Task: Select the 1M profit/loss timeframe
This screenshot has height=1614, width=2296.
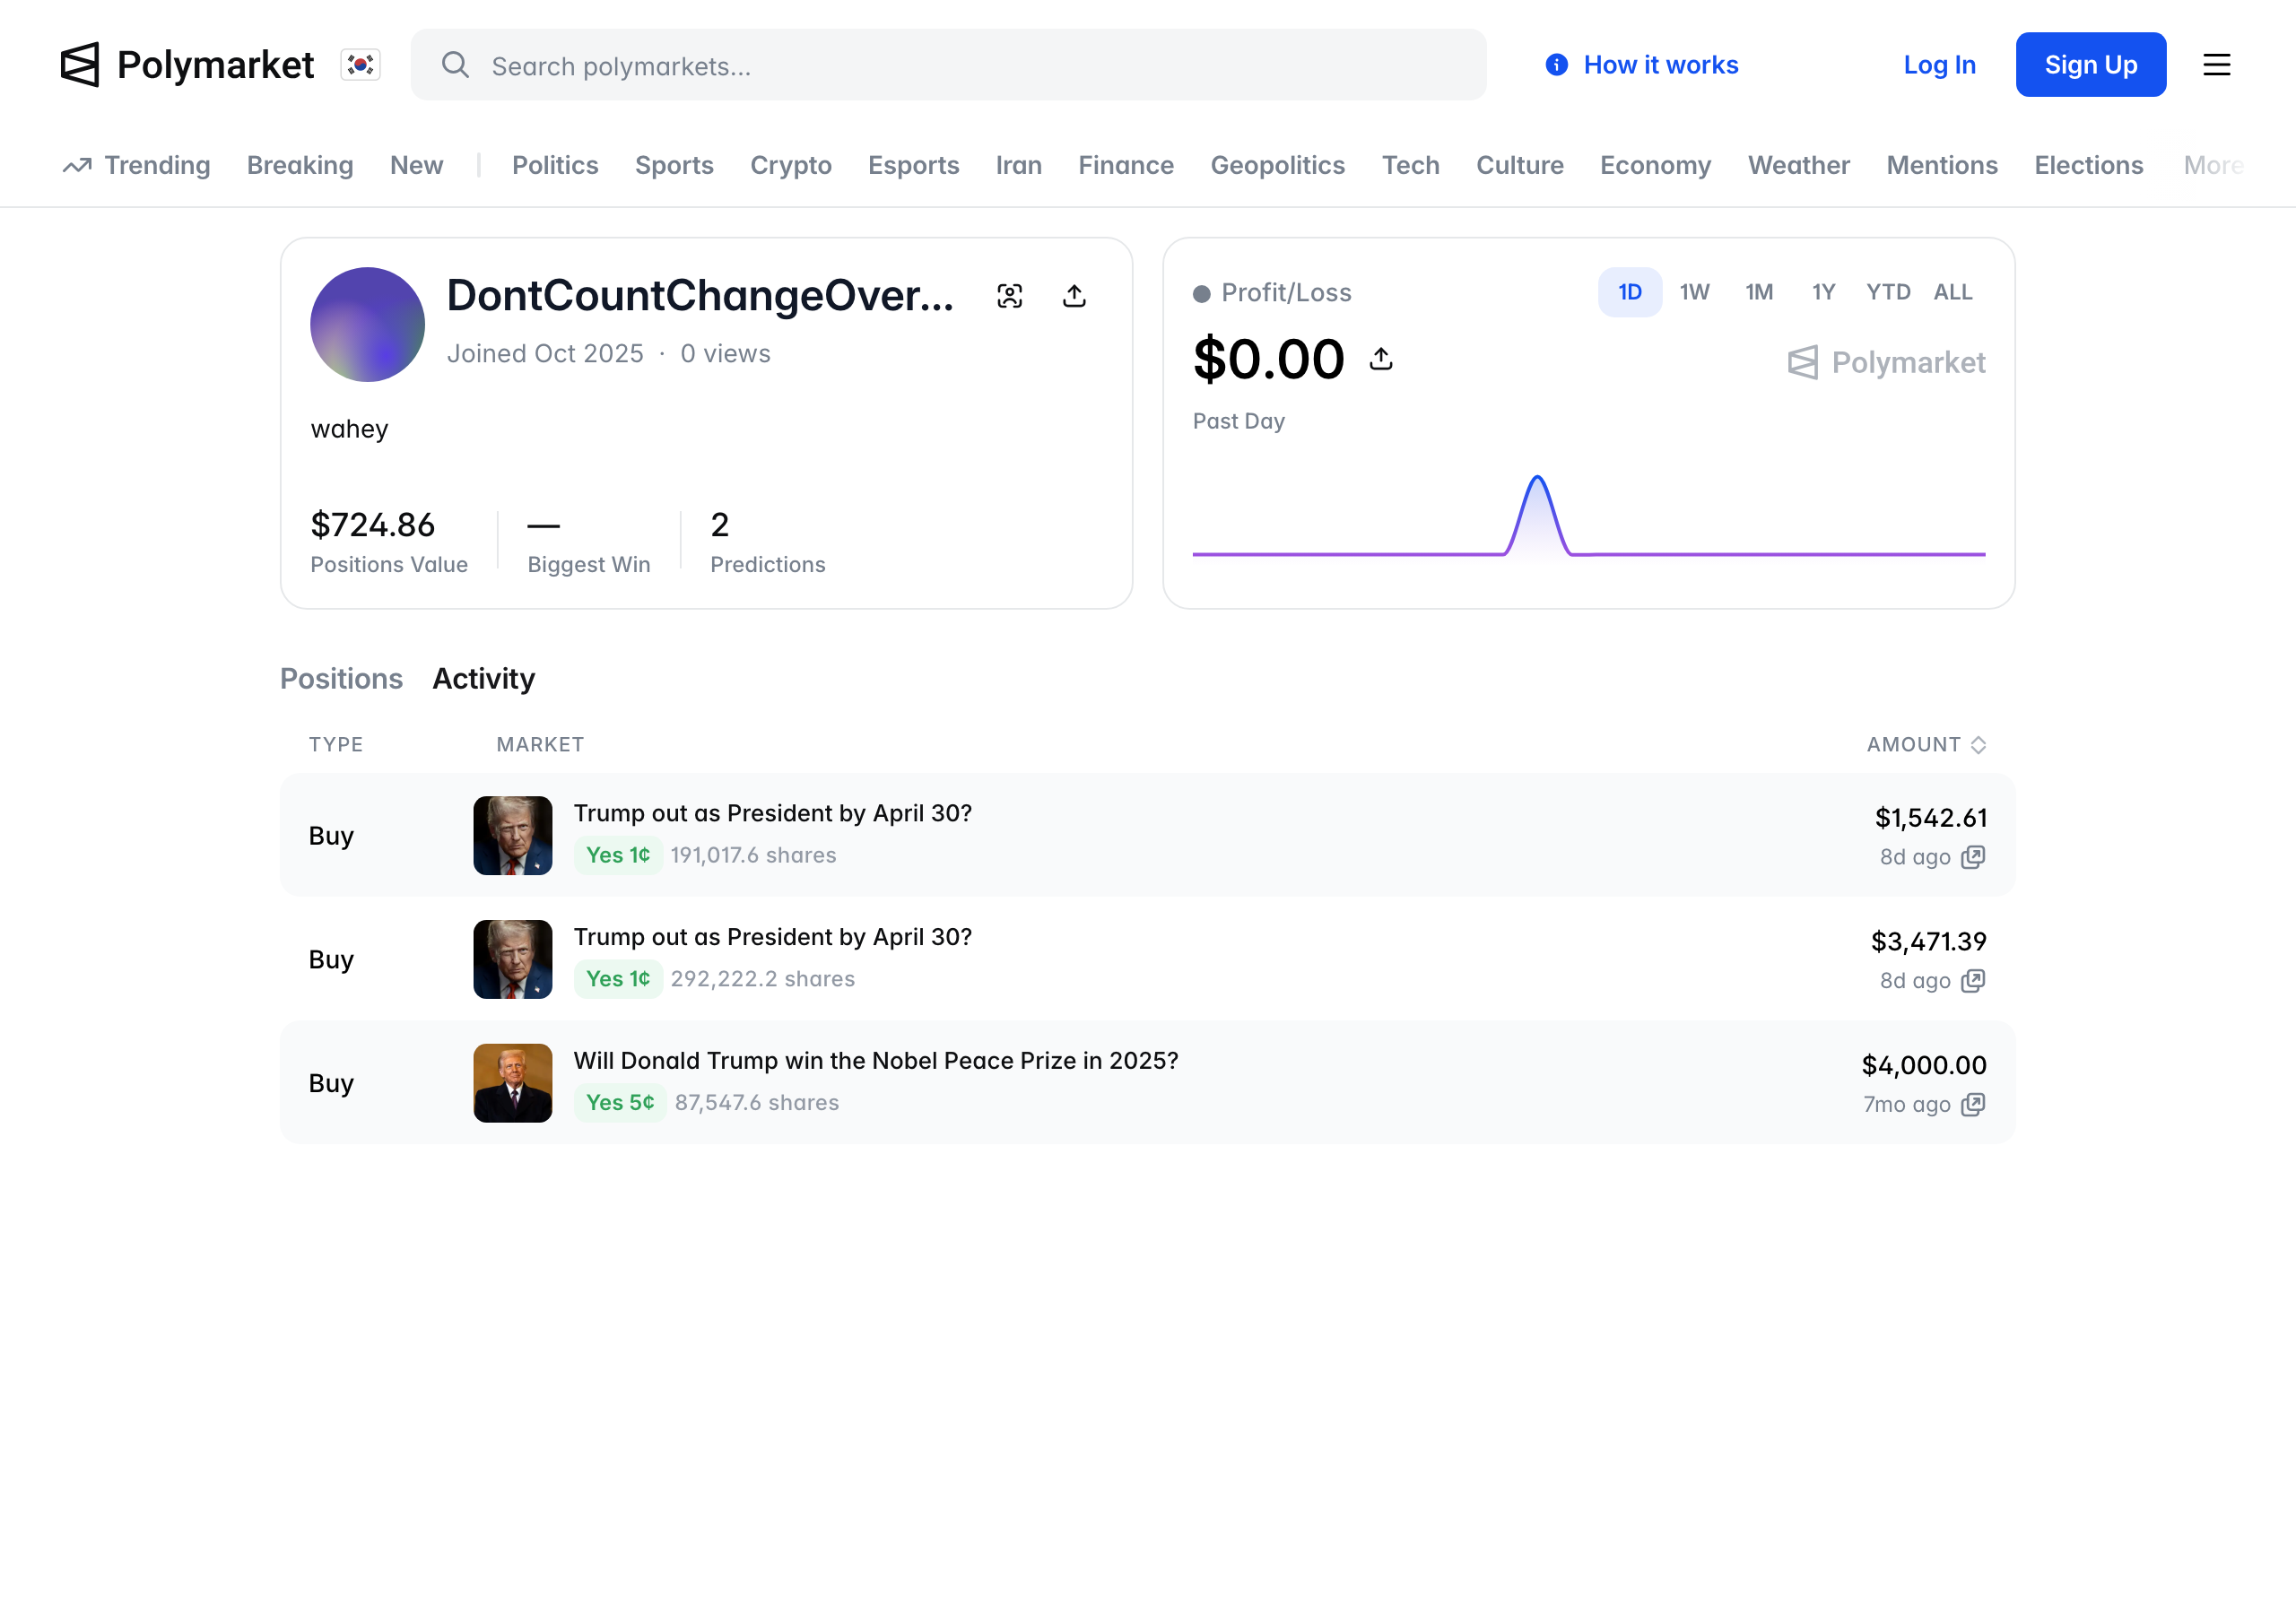Action: pyautogui.click(x=1759, y=292)
